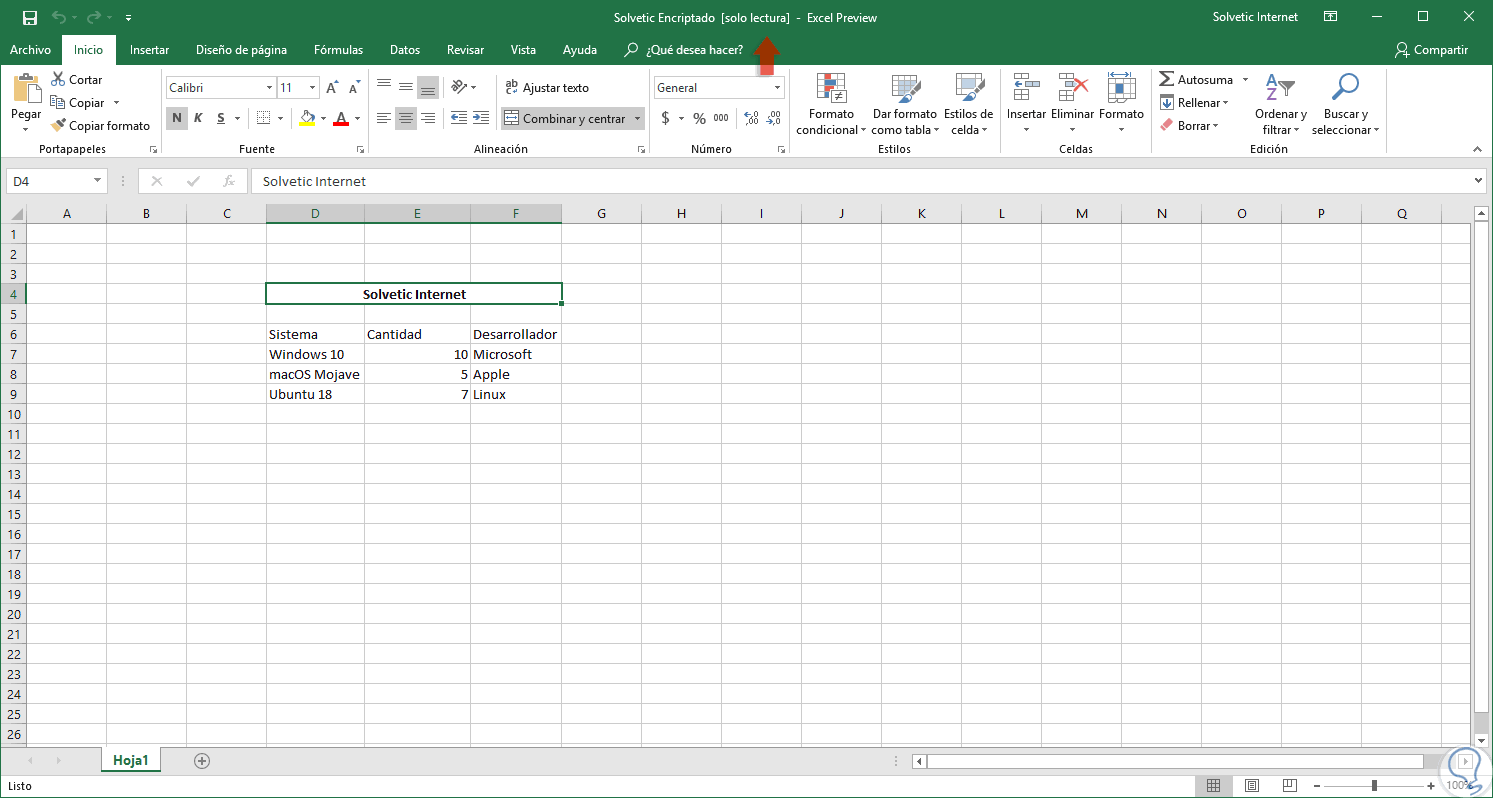Apply thousands separator number style
The width and height of the screenshot is (1493, 798).
pyautogui.click(x=721, y=118)
